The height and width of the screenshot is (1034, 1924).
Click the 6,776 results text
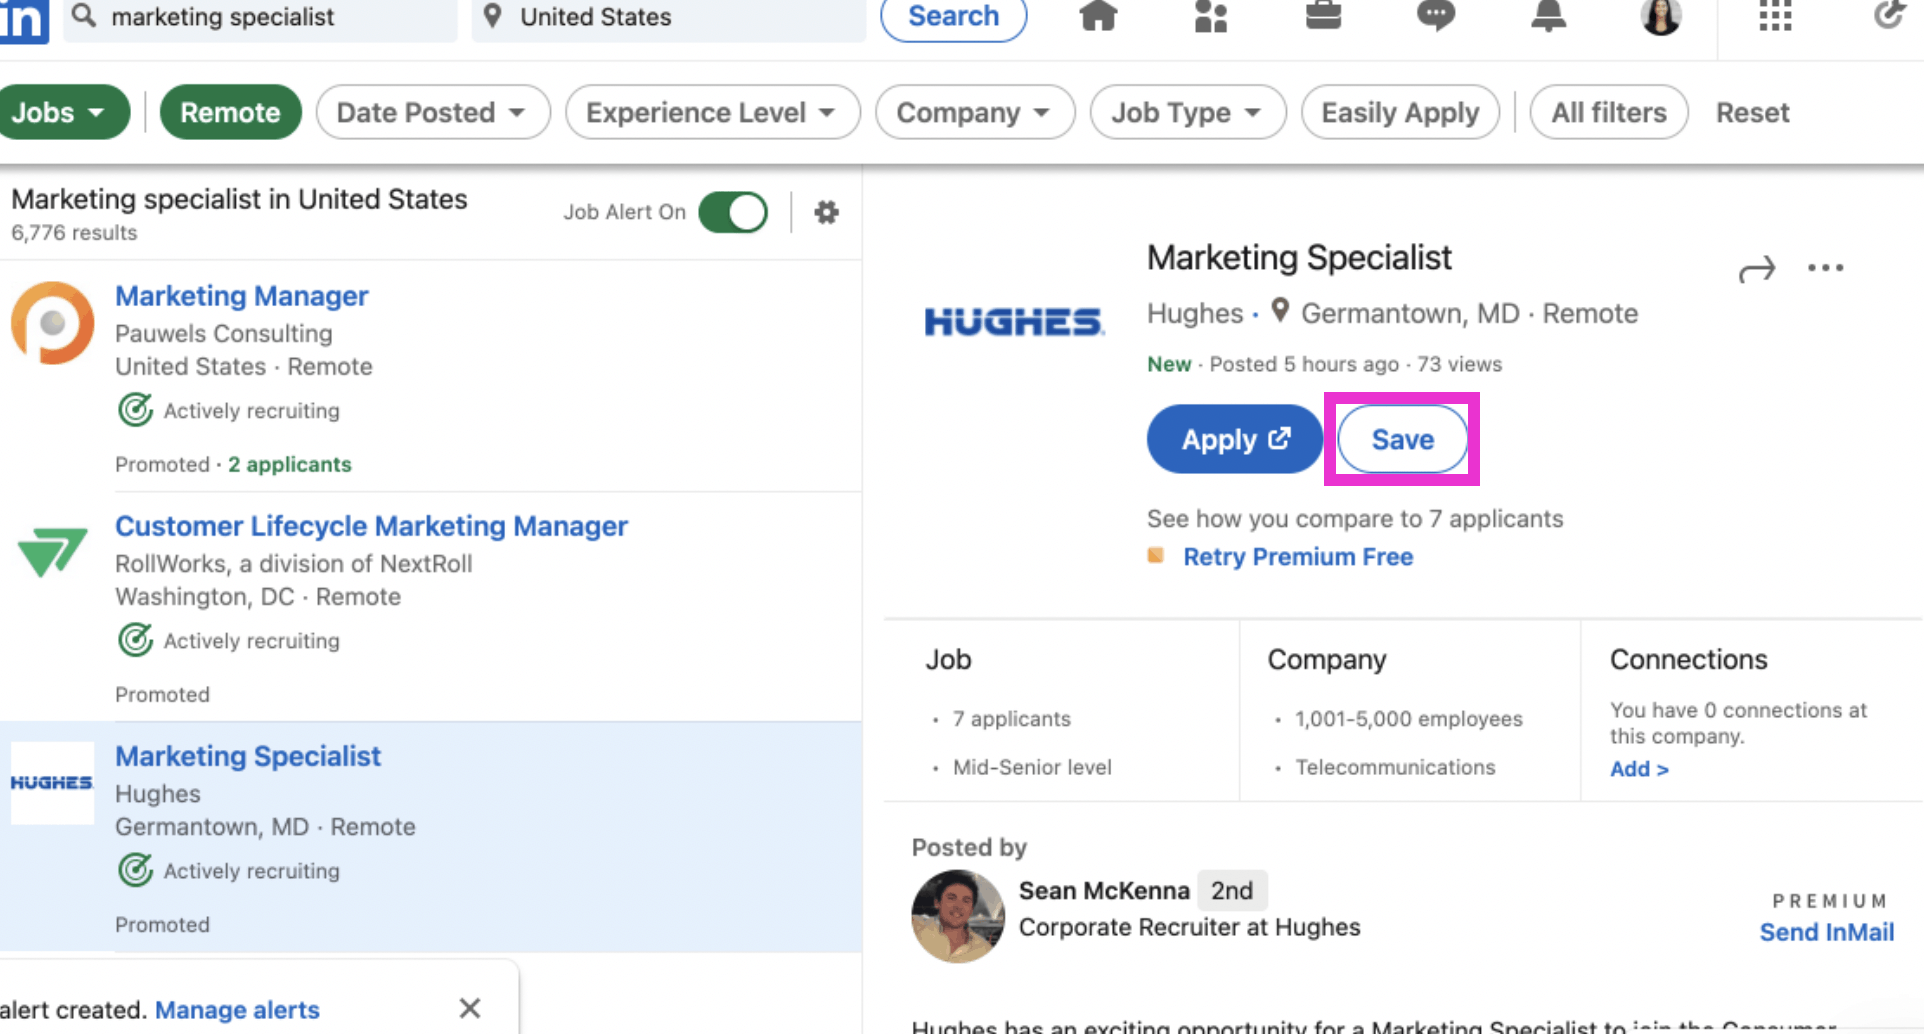74,232
